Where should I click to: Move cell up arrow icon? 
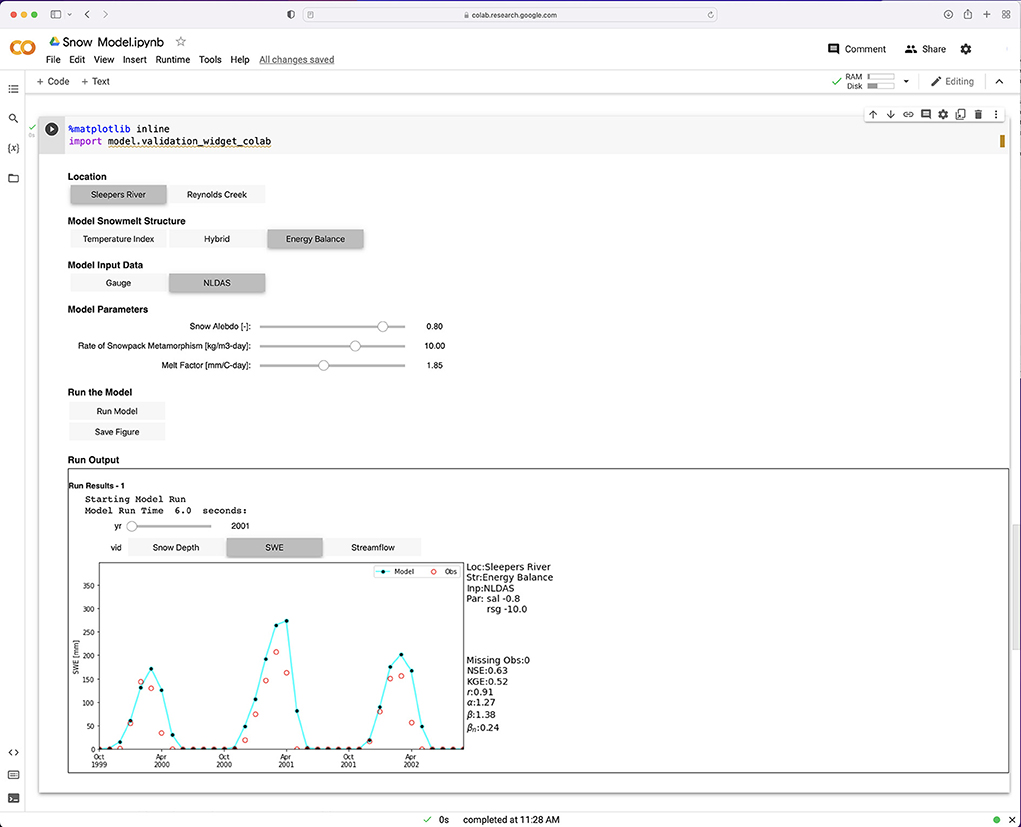[x=873, y=114]
